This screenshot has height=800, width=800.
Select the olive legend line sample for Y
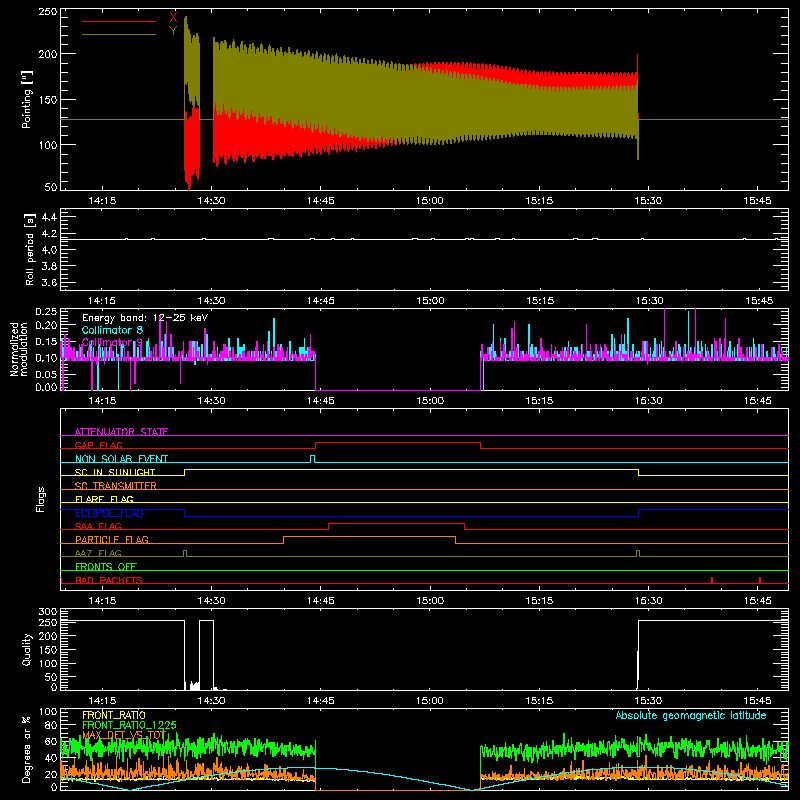tap(119, 35)
